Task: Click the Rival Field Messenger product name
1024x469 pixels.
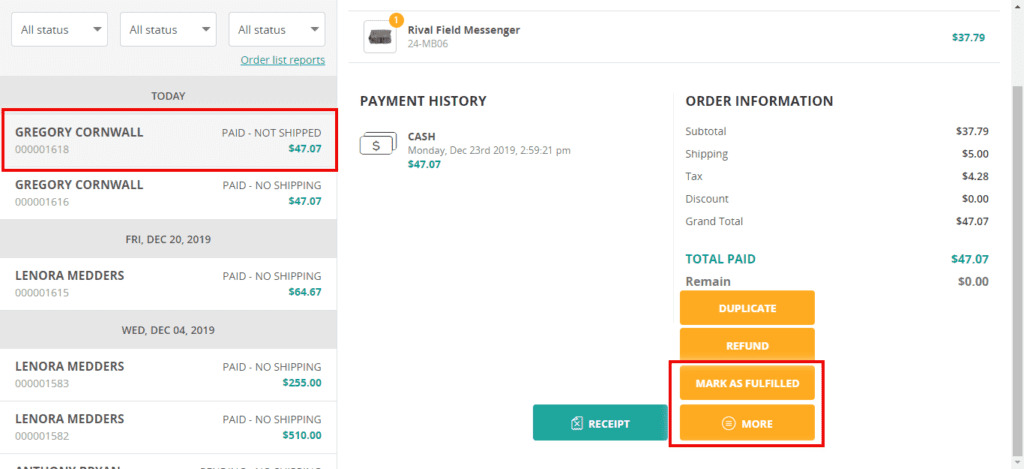Action: (464, 30)
